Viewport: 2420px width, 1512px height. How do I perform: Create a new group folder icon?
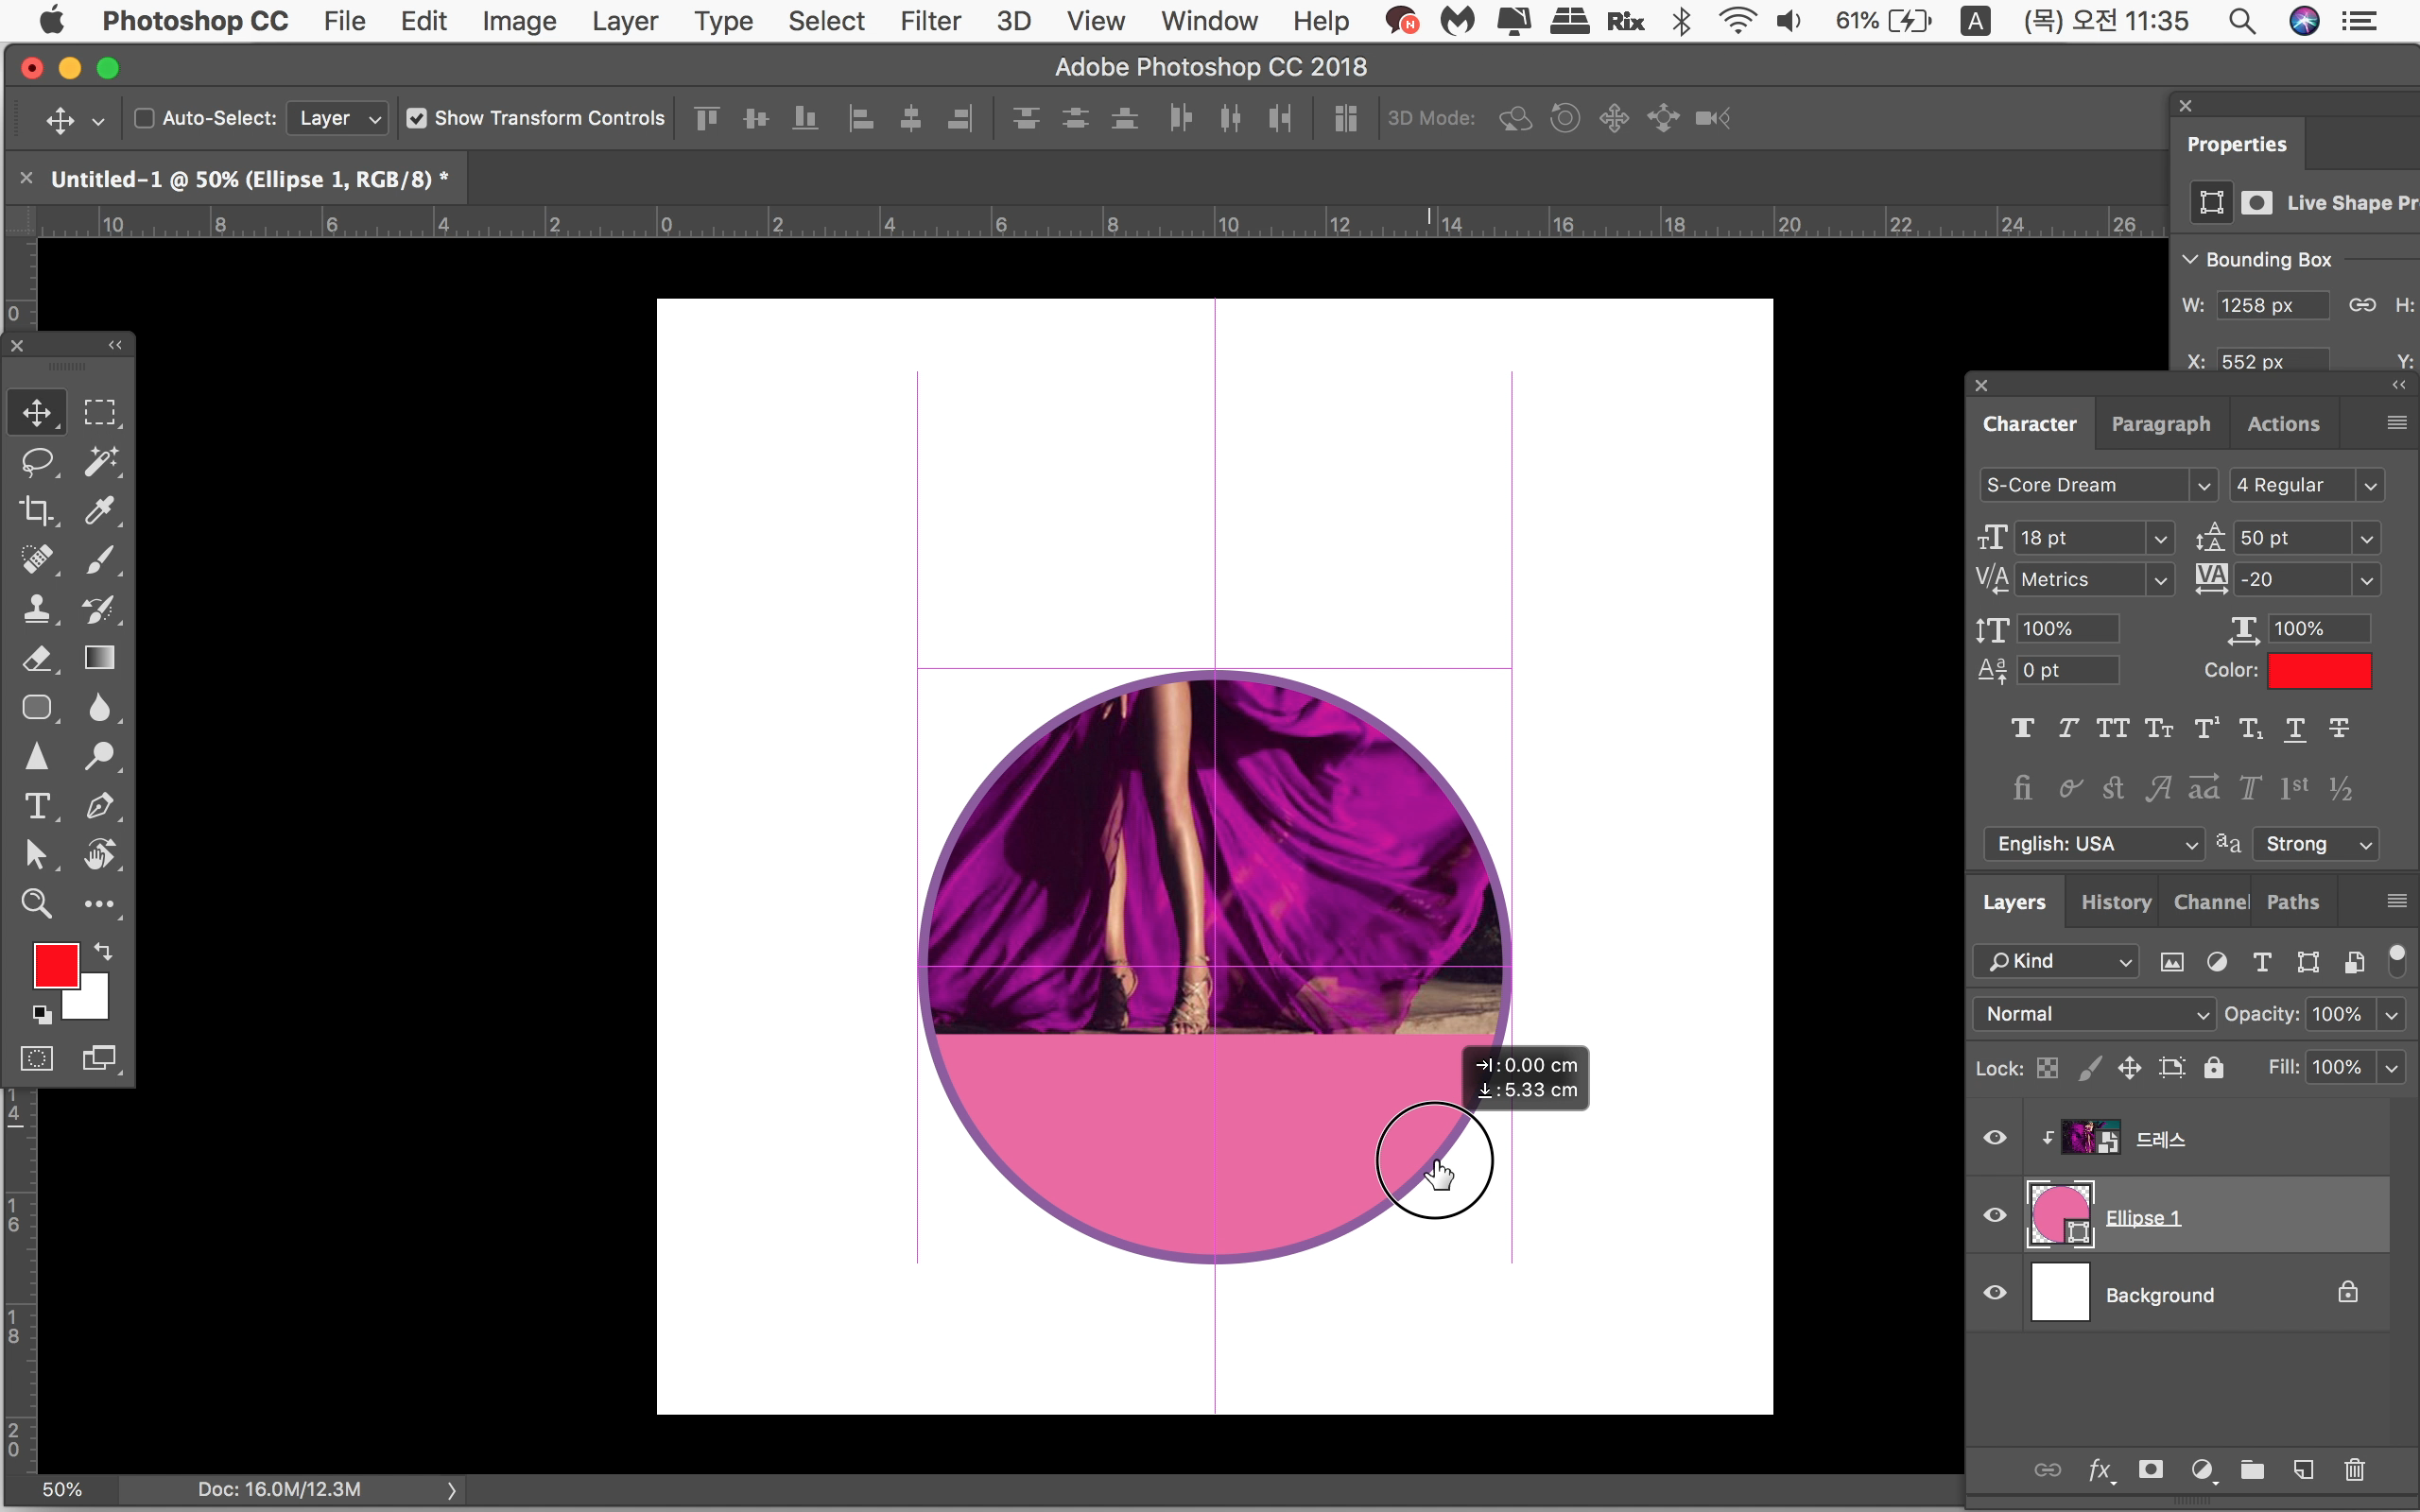pyautogui.click(x=2252, y=1470)
